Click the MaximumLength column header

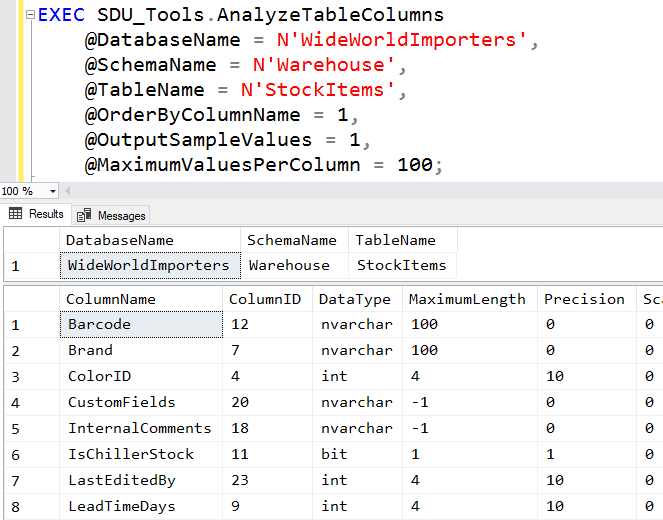tap(470, 299)
